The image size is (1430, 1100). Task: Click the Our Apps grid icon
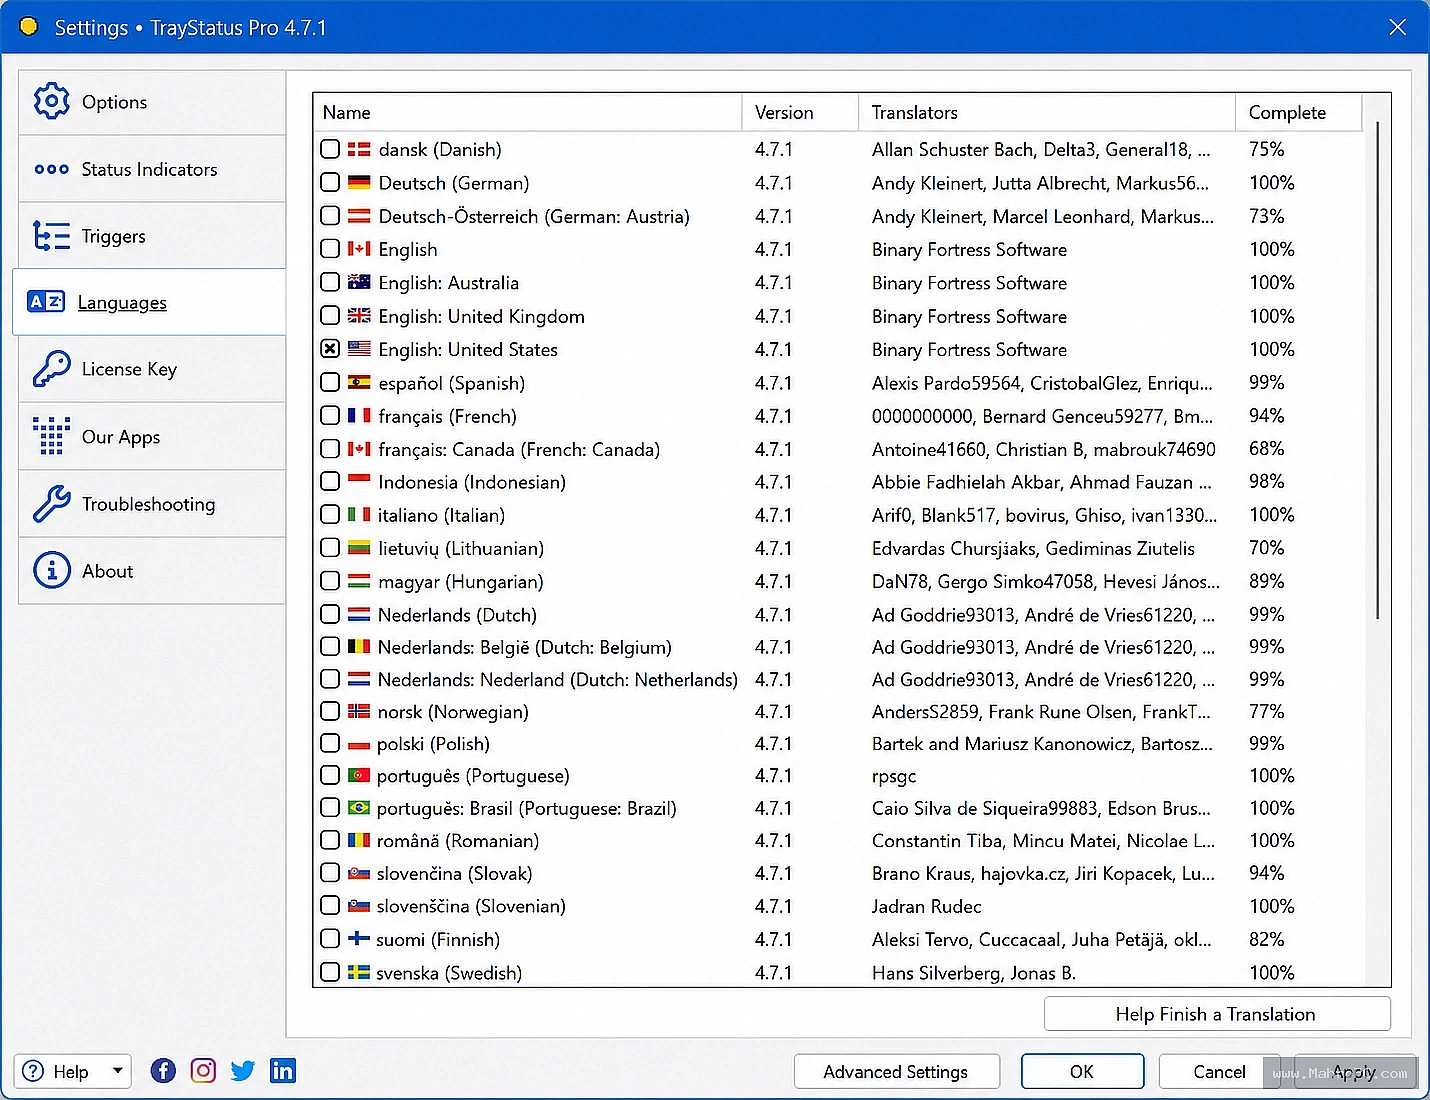point(52,436)
